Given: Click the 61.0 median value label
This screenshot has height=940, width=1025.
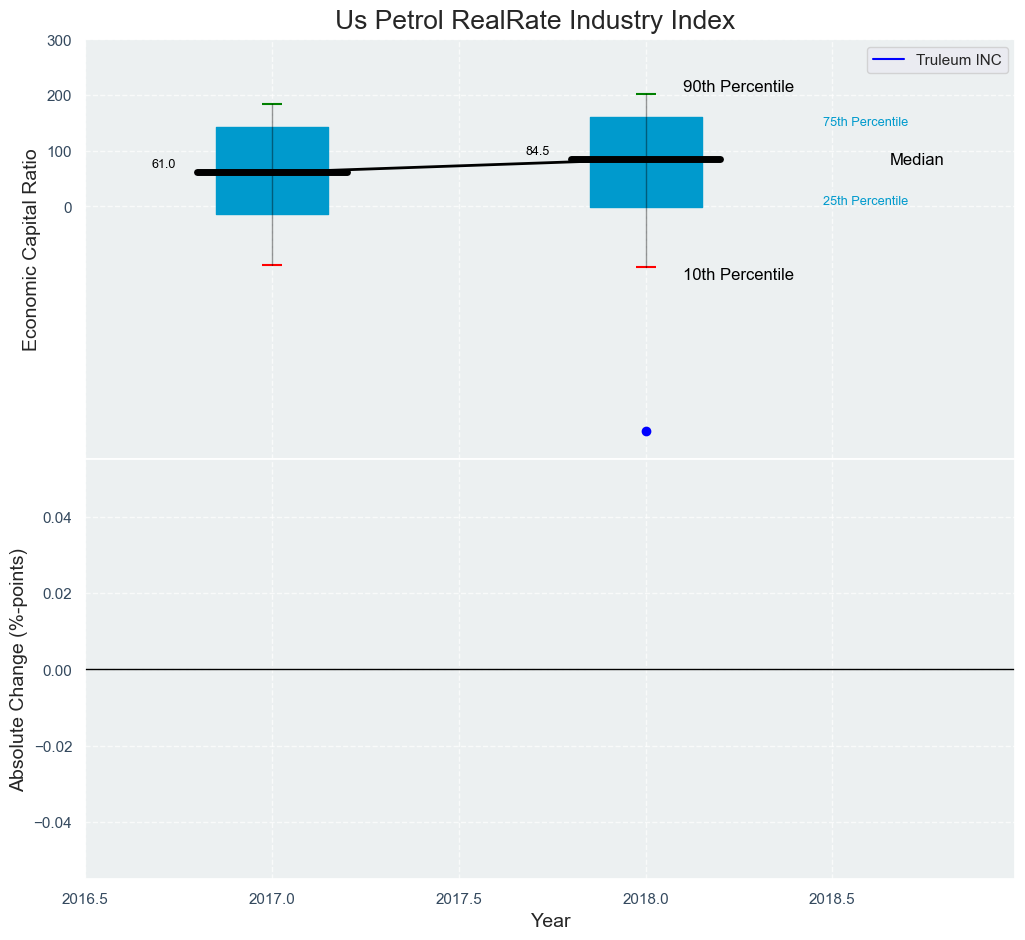Looking at the screenshot, I should tap(163, 164).
